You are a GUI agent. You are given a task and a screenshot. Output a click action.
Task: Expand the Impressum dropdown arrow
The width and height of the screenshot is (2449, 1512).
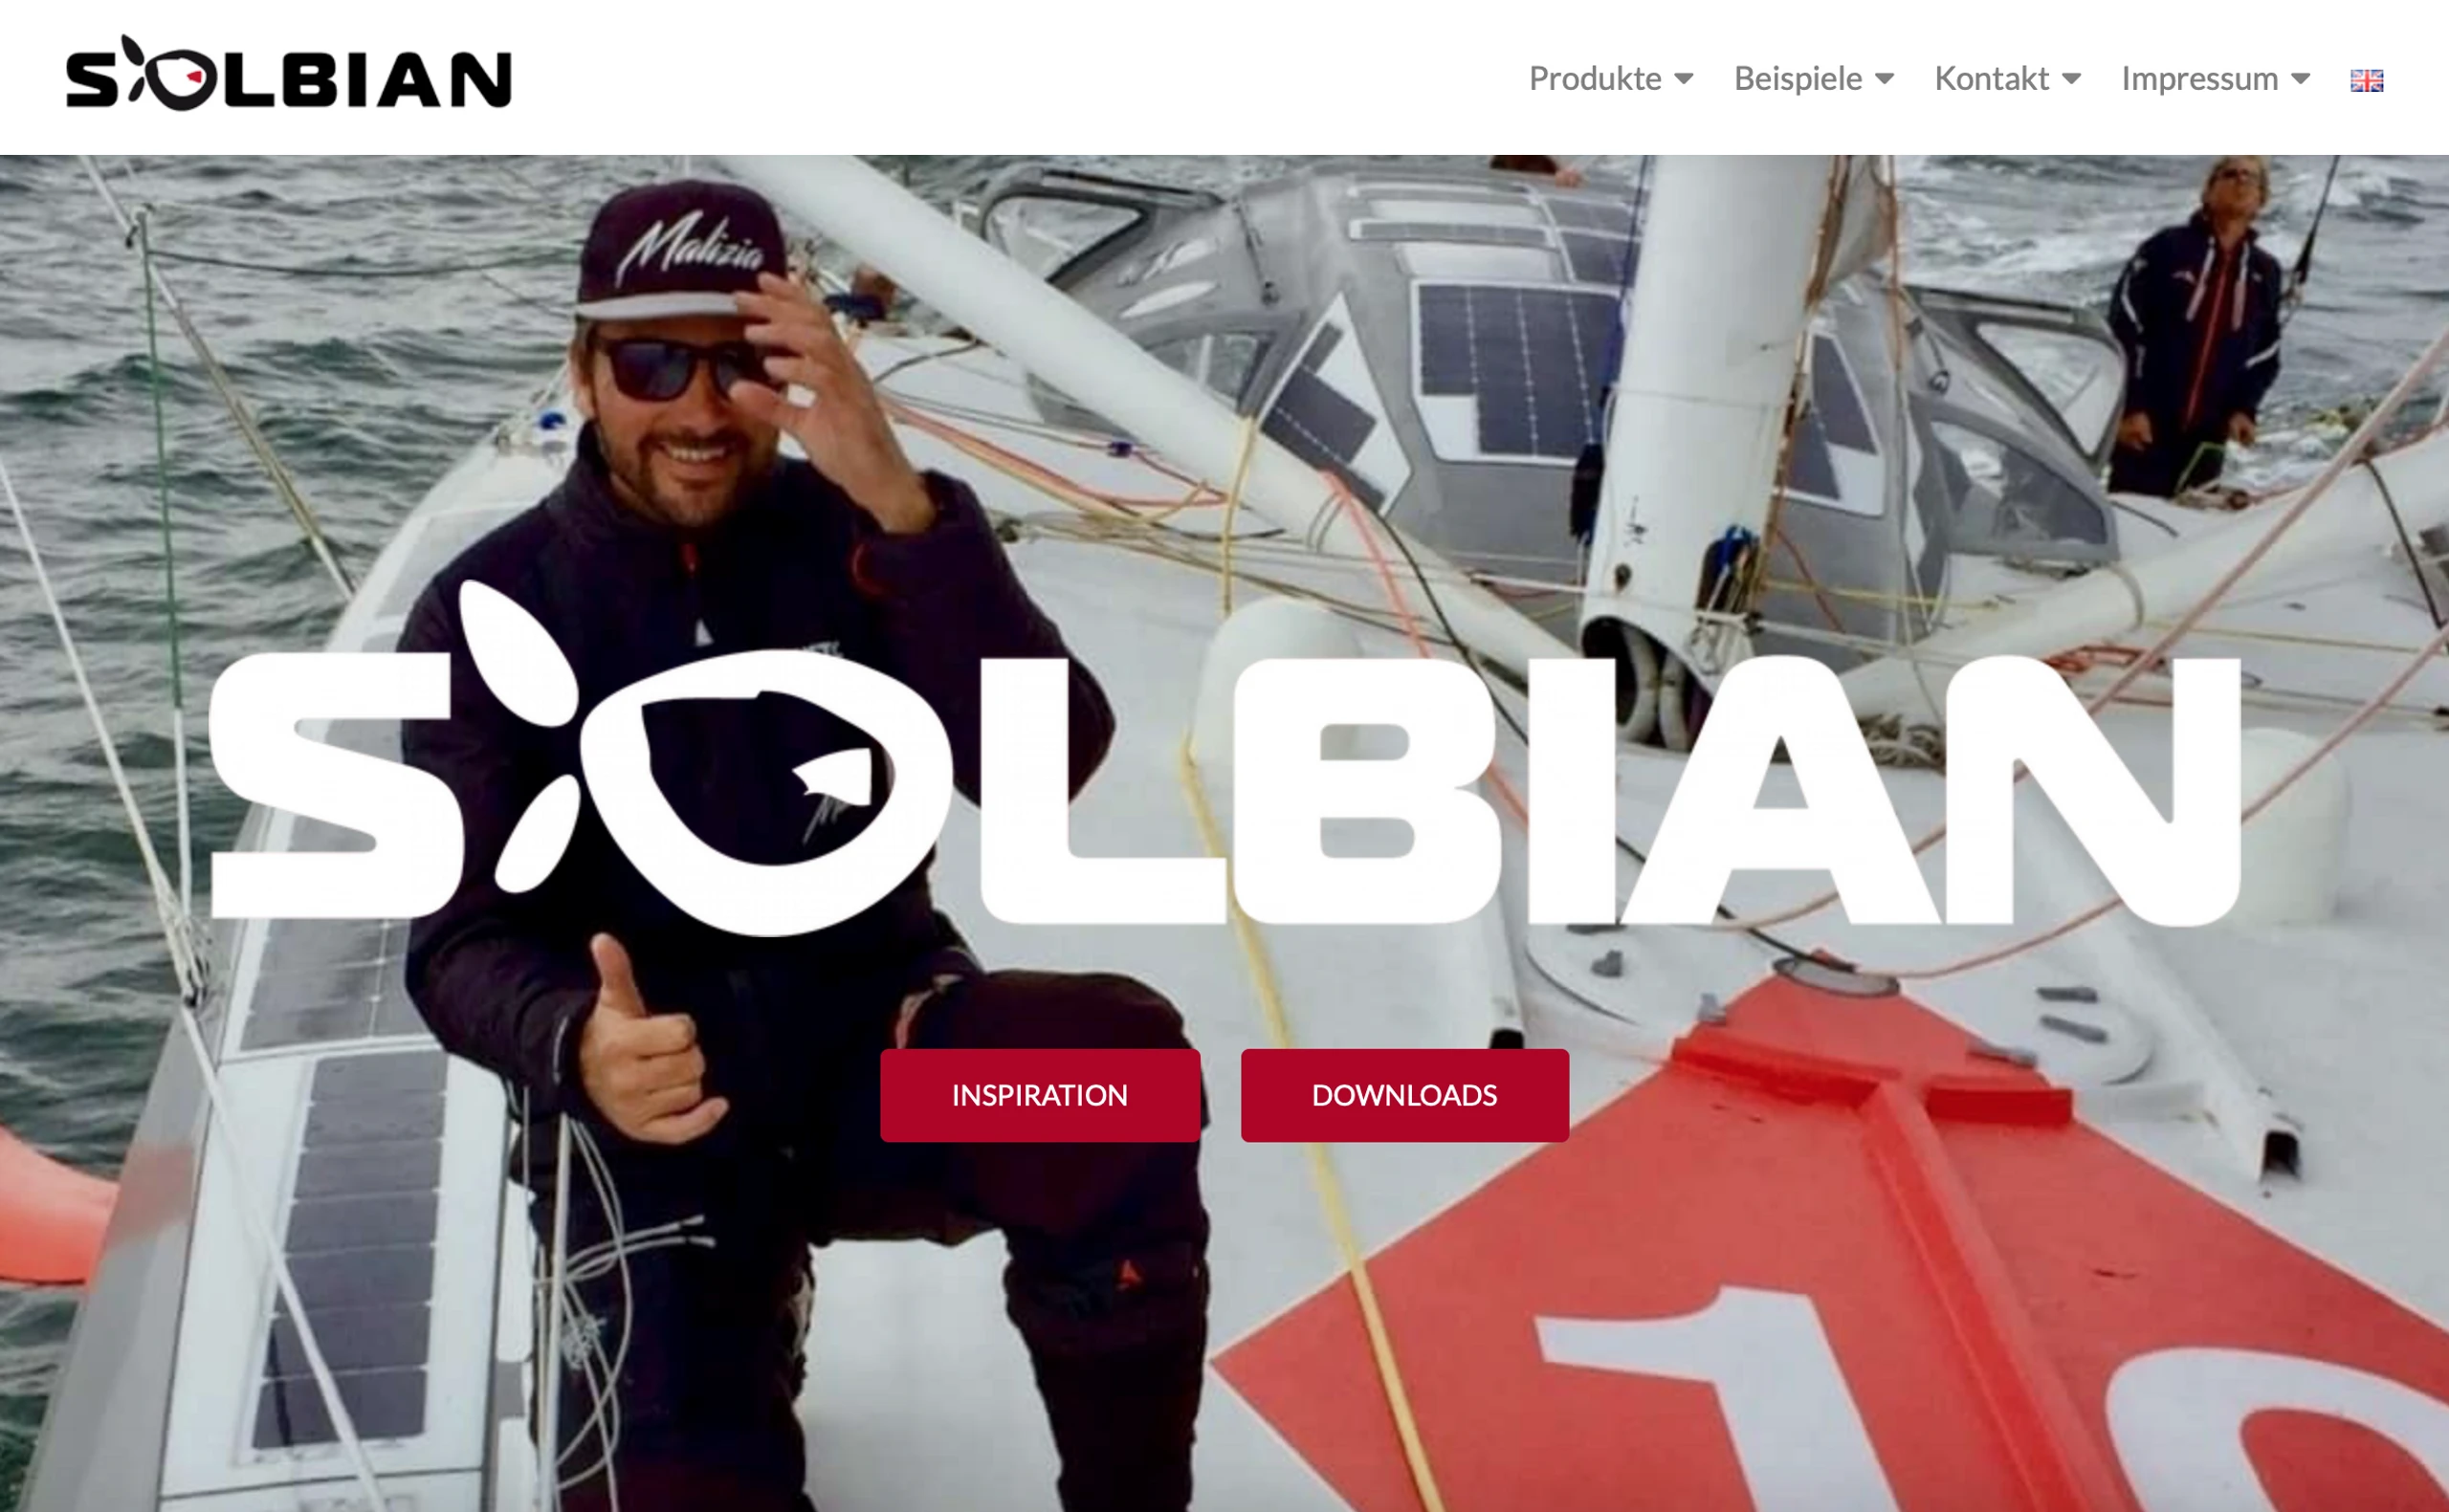tap(2300, 79)
